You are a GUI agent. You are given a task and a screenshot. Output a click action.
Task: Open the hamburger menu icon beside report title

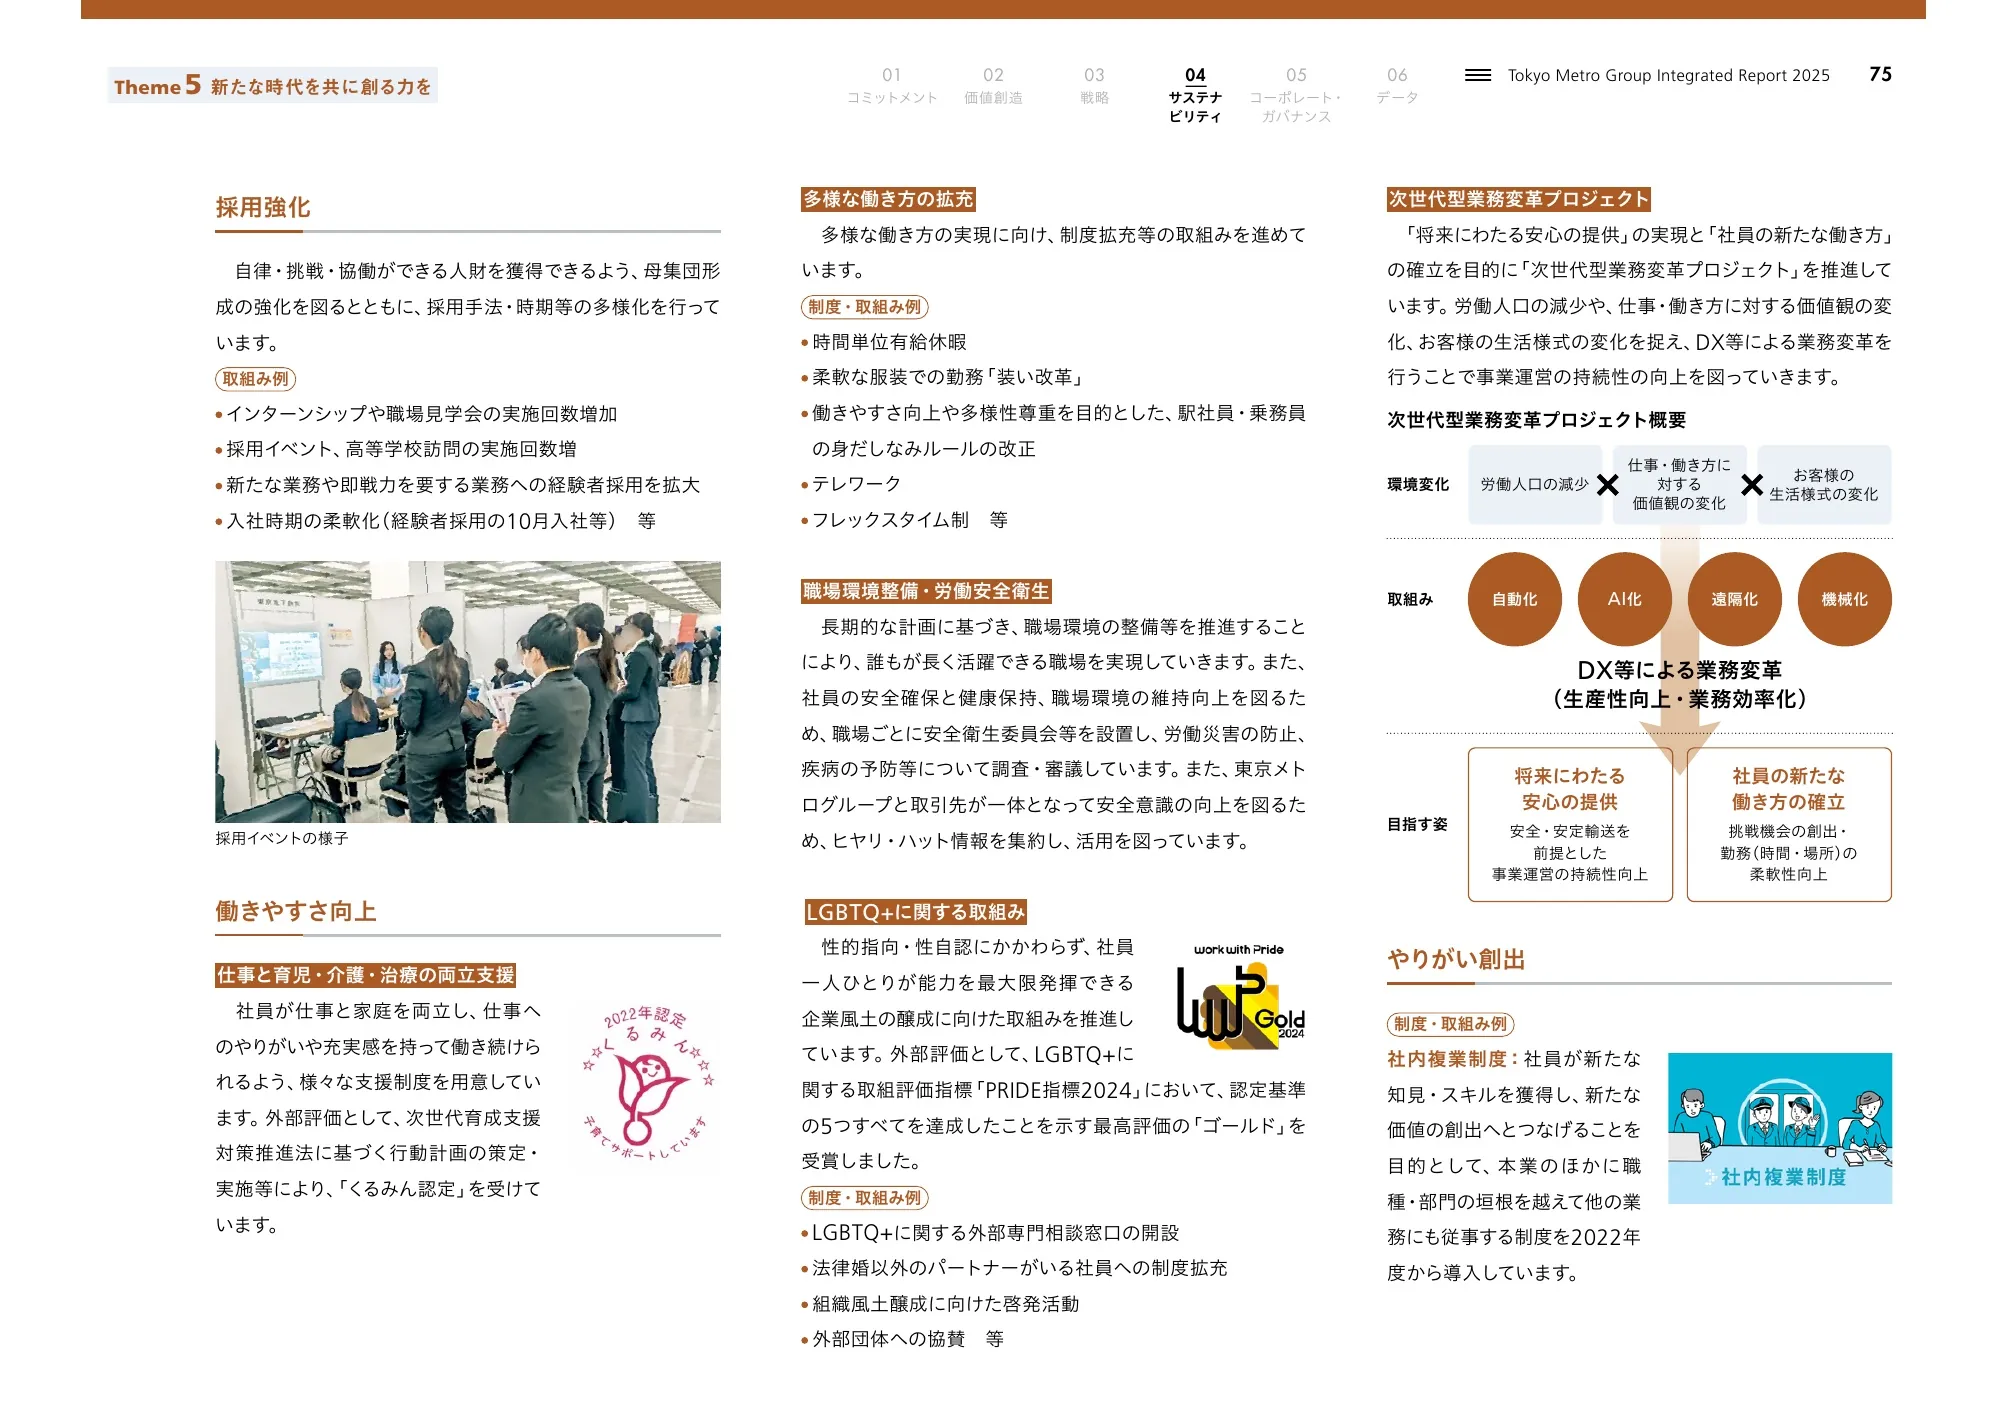(x=1477, y=75)
